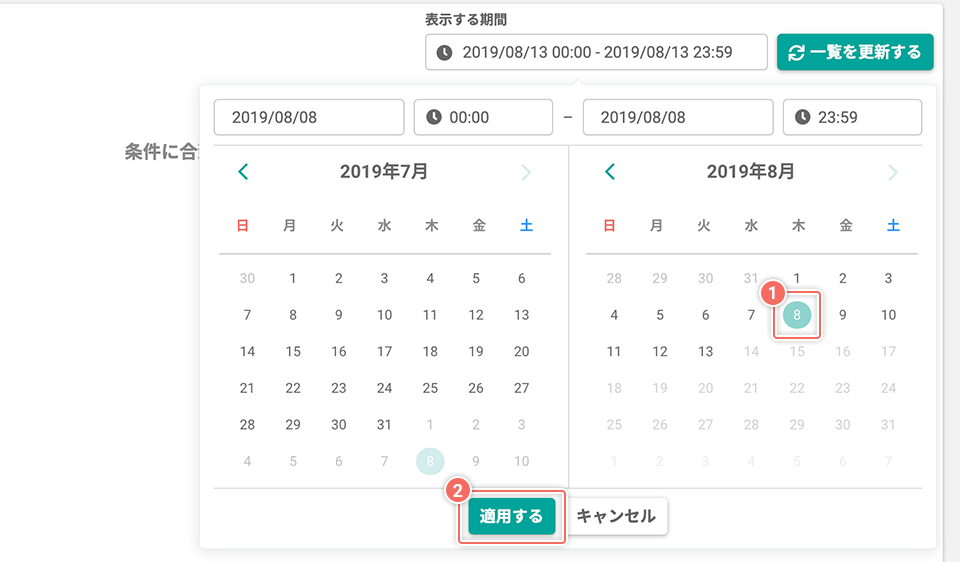960x562 pixels.
Task: Select August 12 in 2019年8月 calendar
Action: tap(659, 351)
